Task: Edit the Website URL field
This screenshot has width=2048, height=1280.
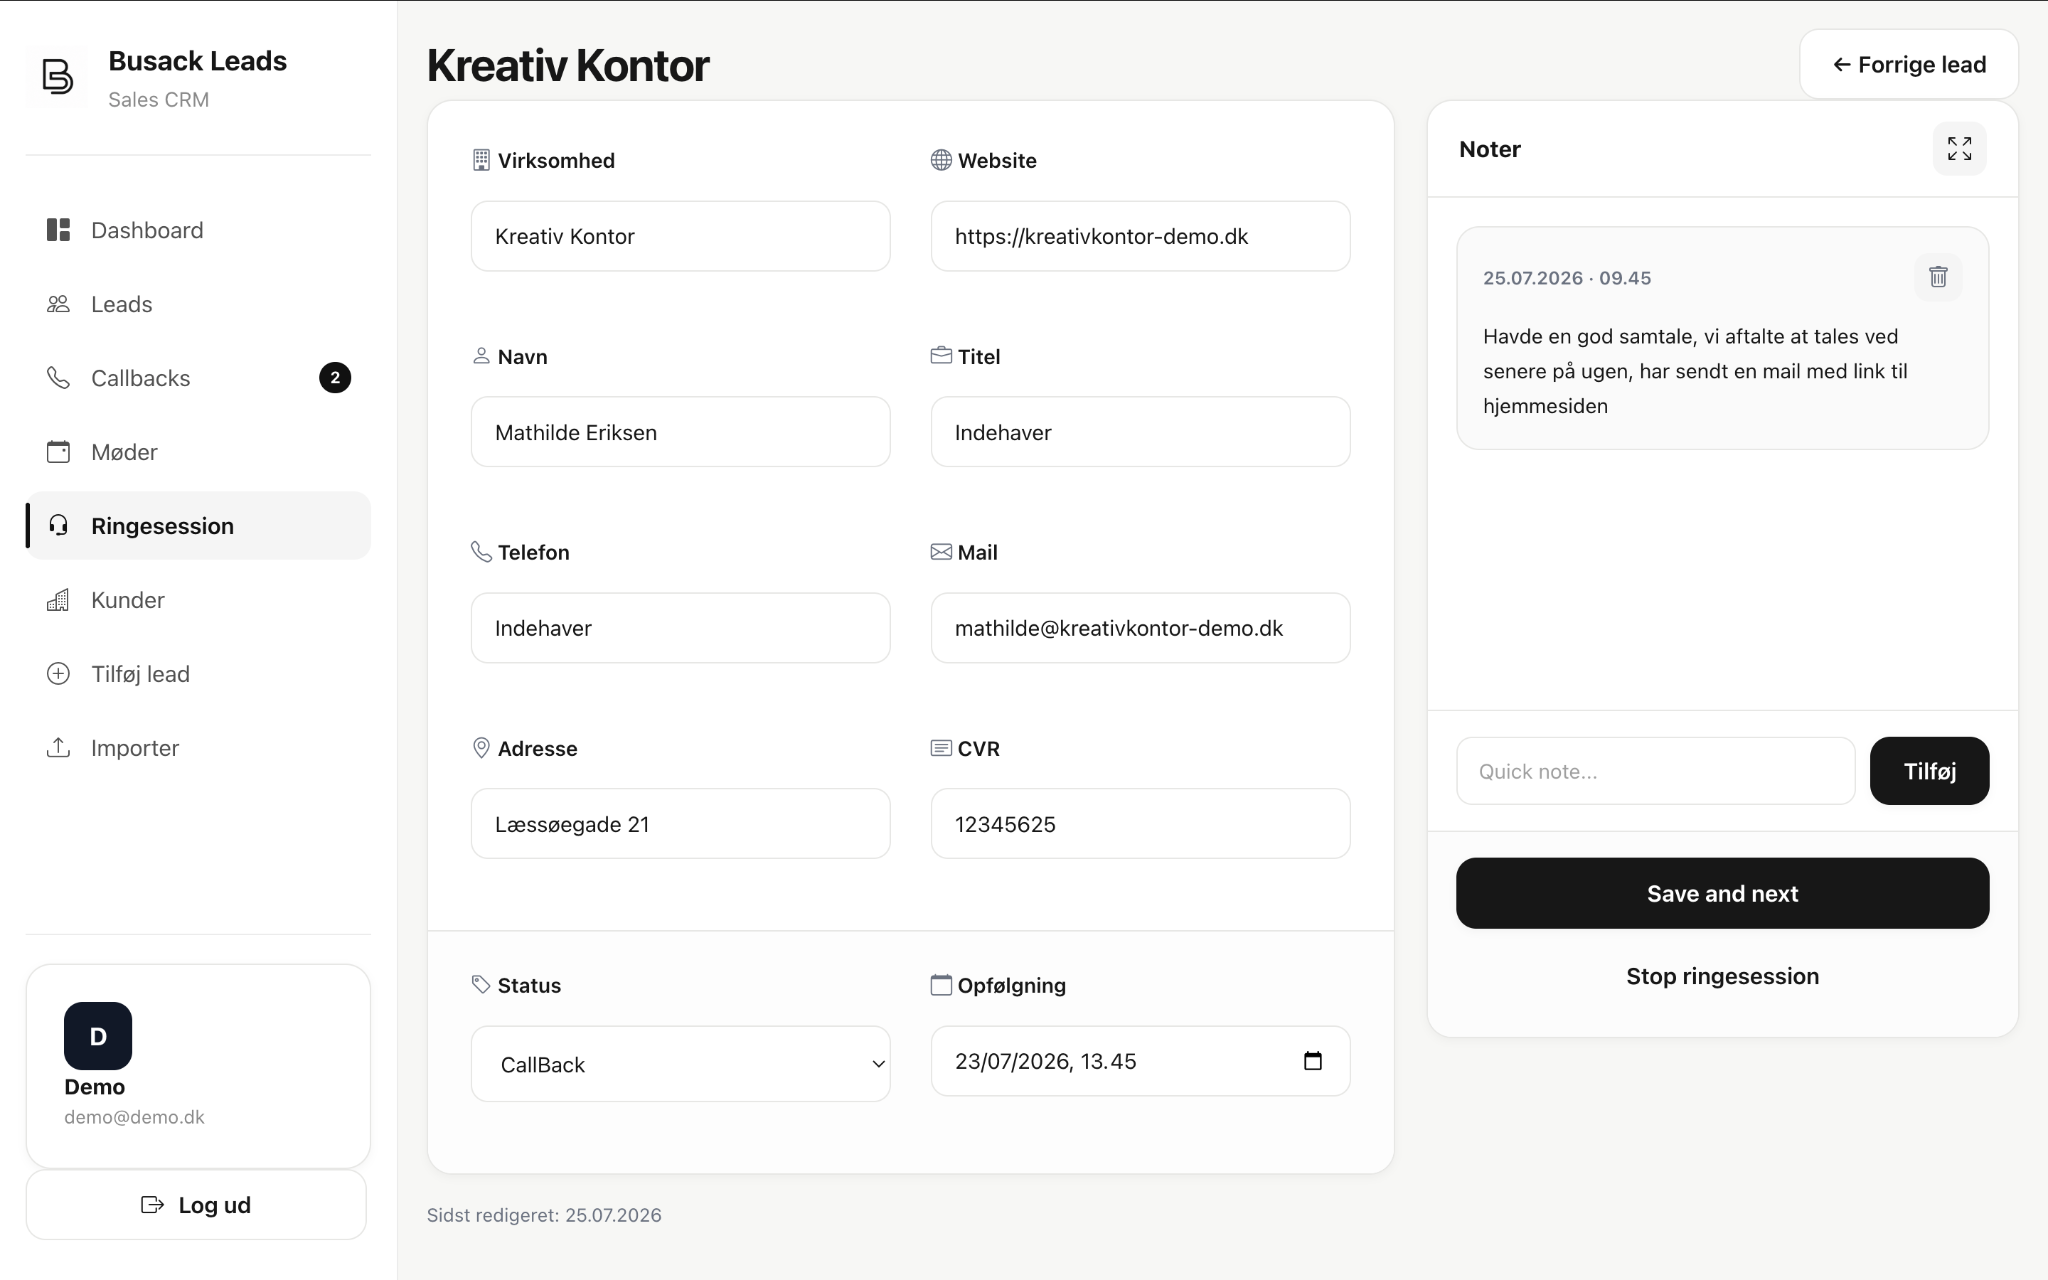Action: (1140, 236)
